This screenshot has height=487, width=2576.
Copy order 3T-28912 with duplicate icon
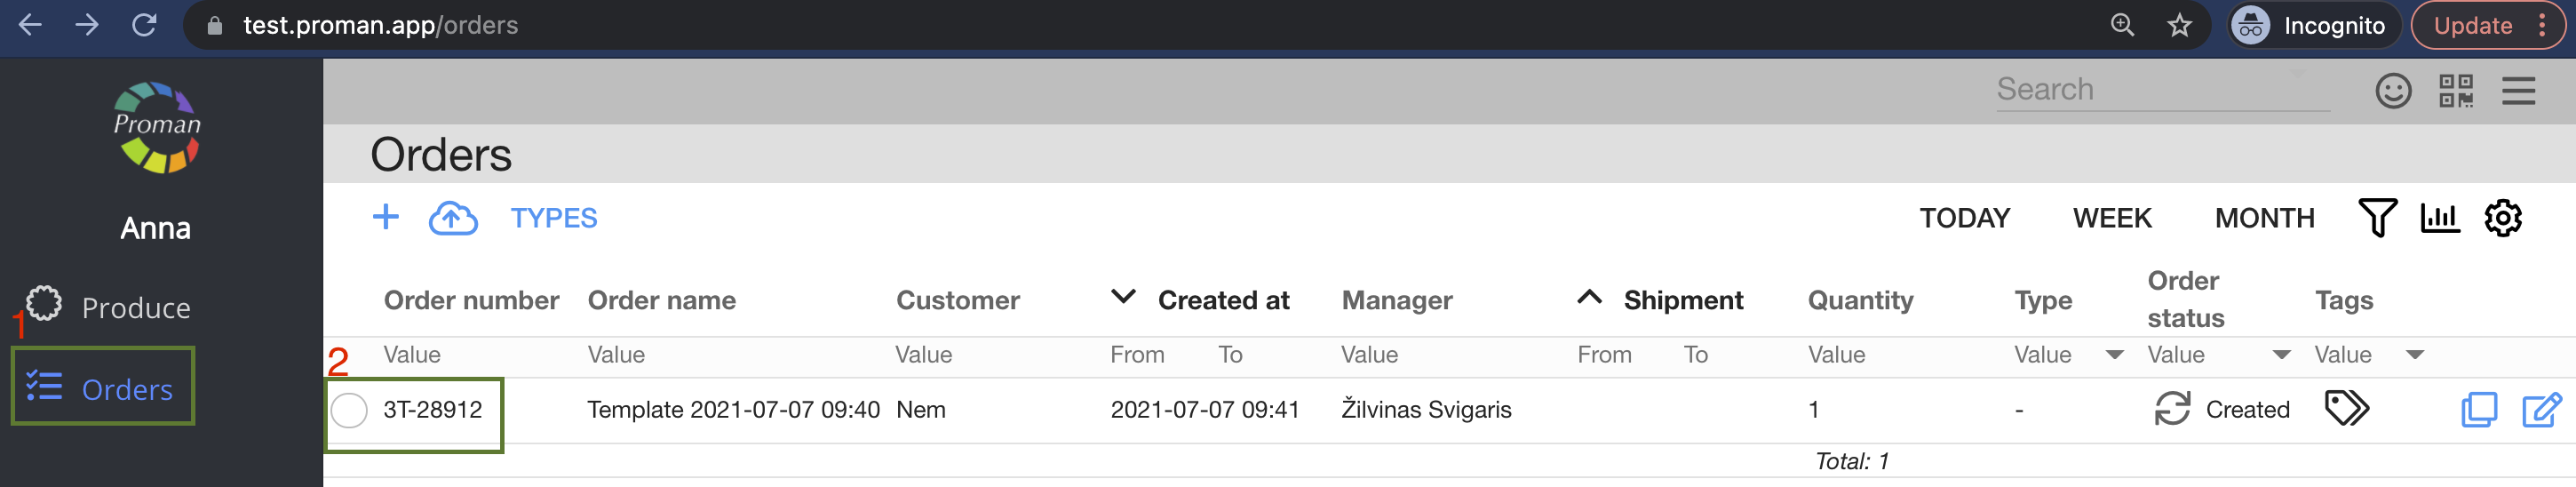[x=2478, y=409]
